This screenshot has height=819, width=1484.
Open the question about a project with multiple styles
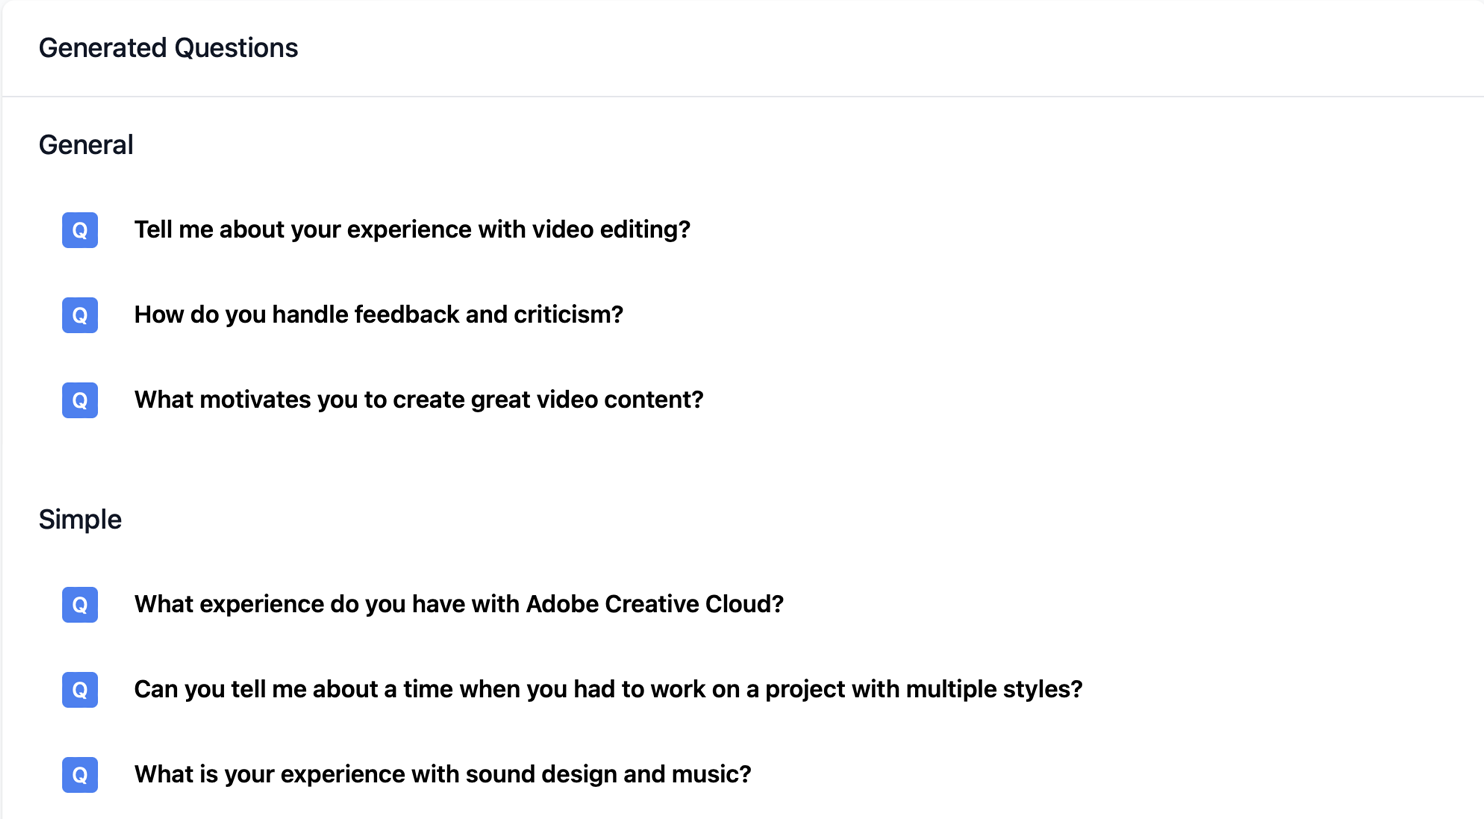pos(607,690)
